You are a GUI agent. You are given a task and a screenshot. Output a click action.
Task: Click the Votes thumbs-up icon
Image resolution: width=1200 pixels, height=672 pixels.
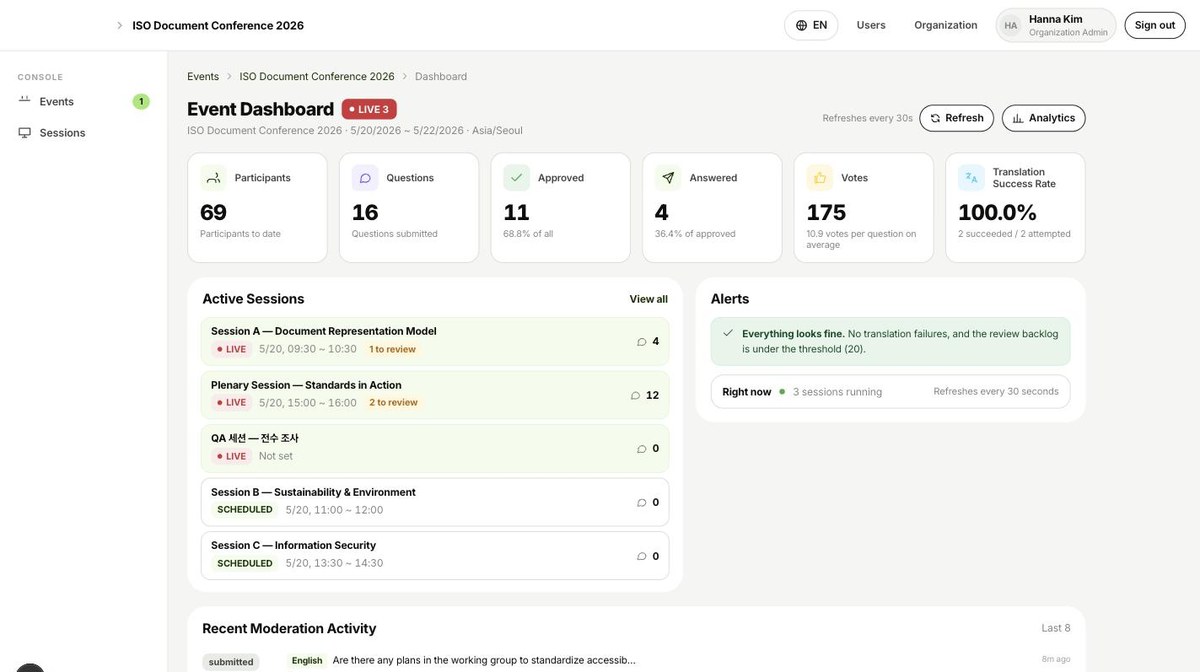click(x=820, y=178)
